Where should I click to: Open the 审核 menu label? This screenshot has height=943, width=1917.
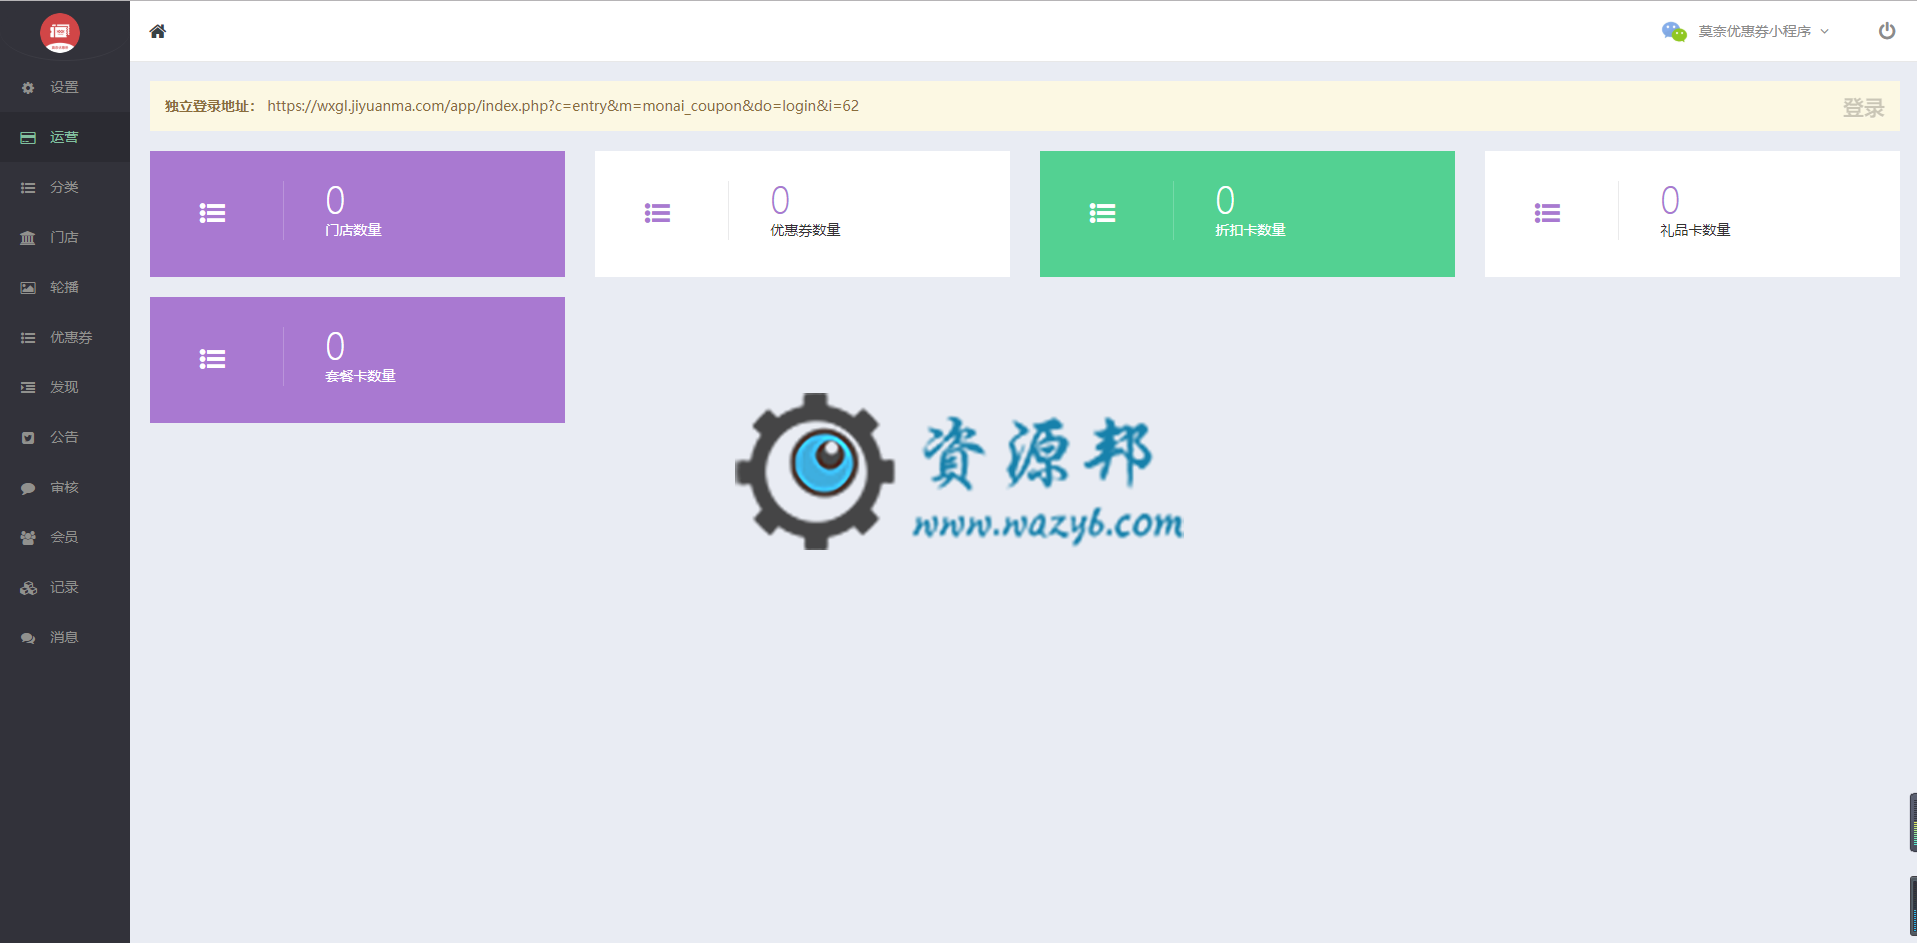coord(64,487)
